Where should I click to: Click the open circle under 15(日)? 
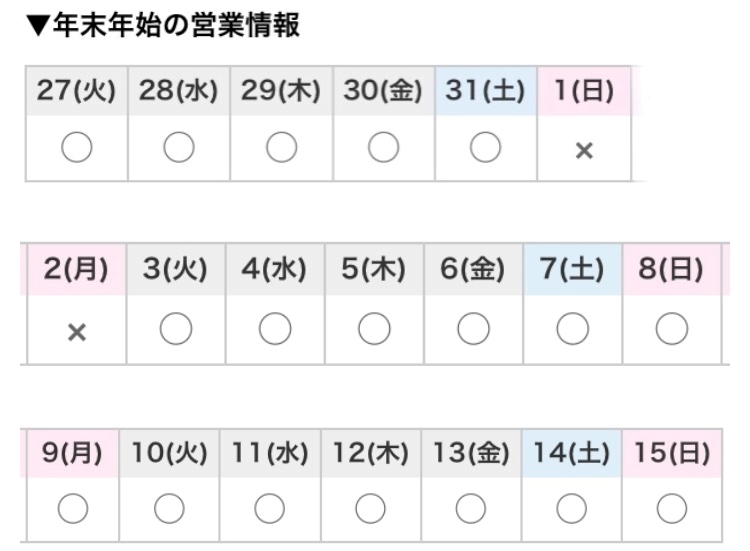pos(671,509)
